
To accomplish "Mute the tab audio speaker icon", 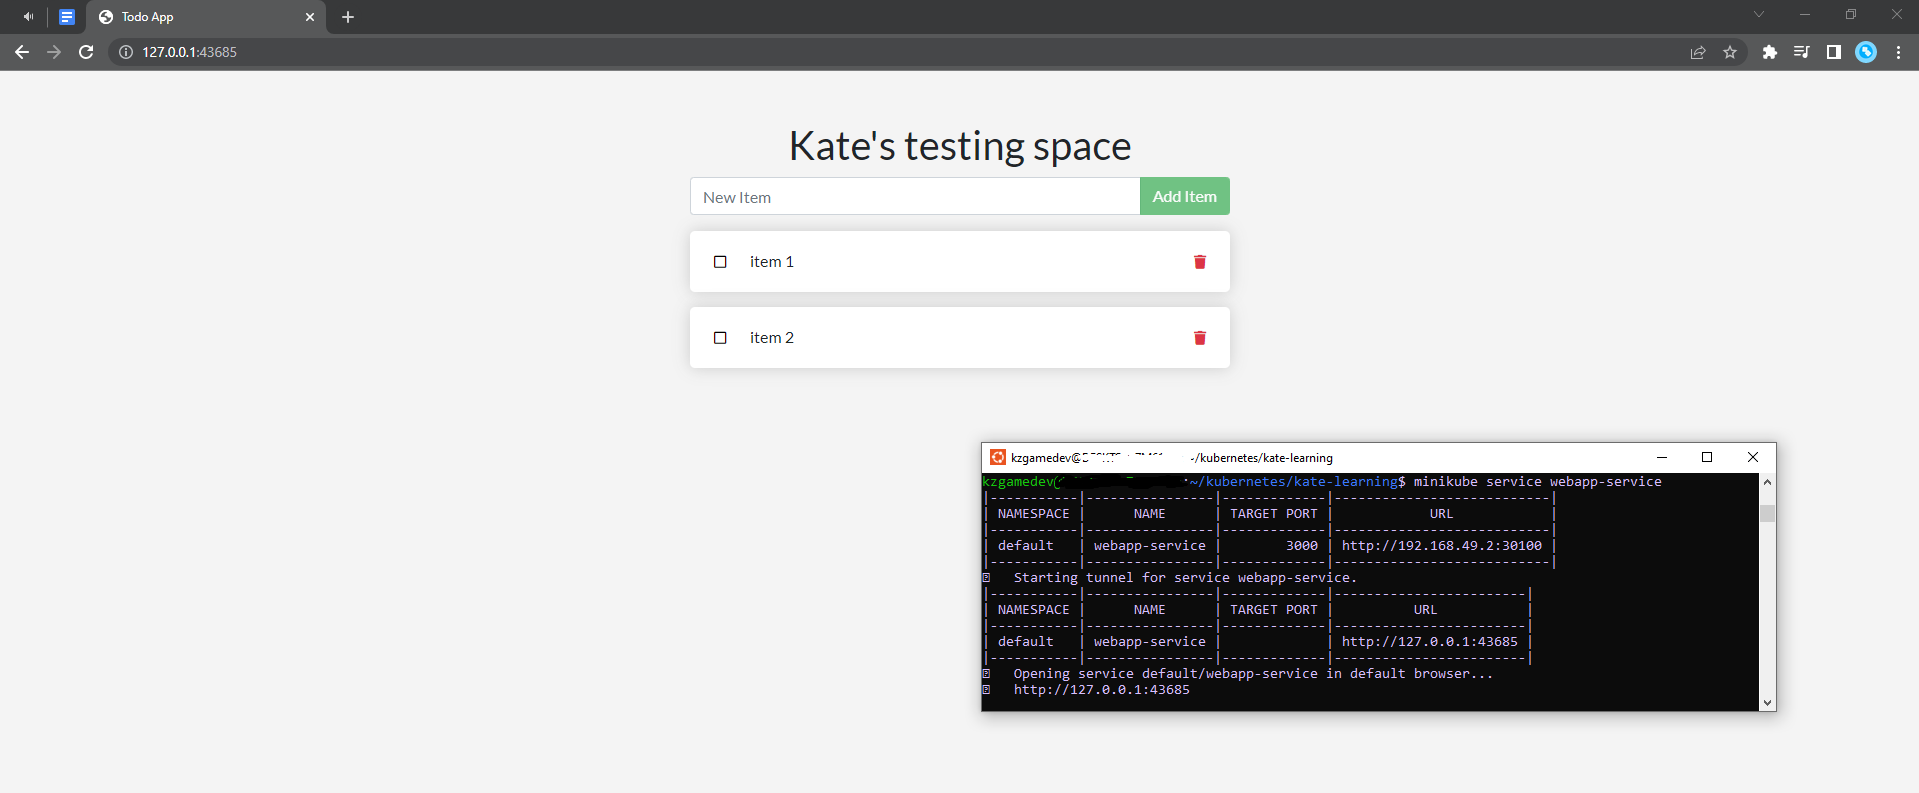I will 28,17.
